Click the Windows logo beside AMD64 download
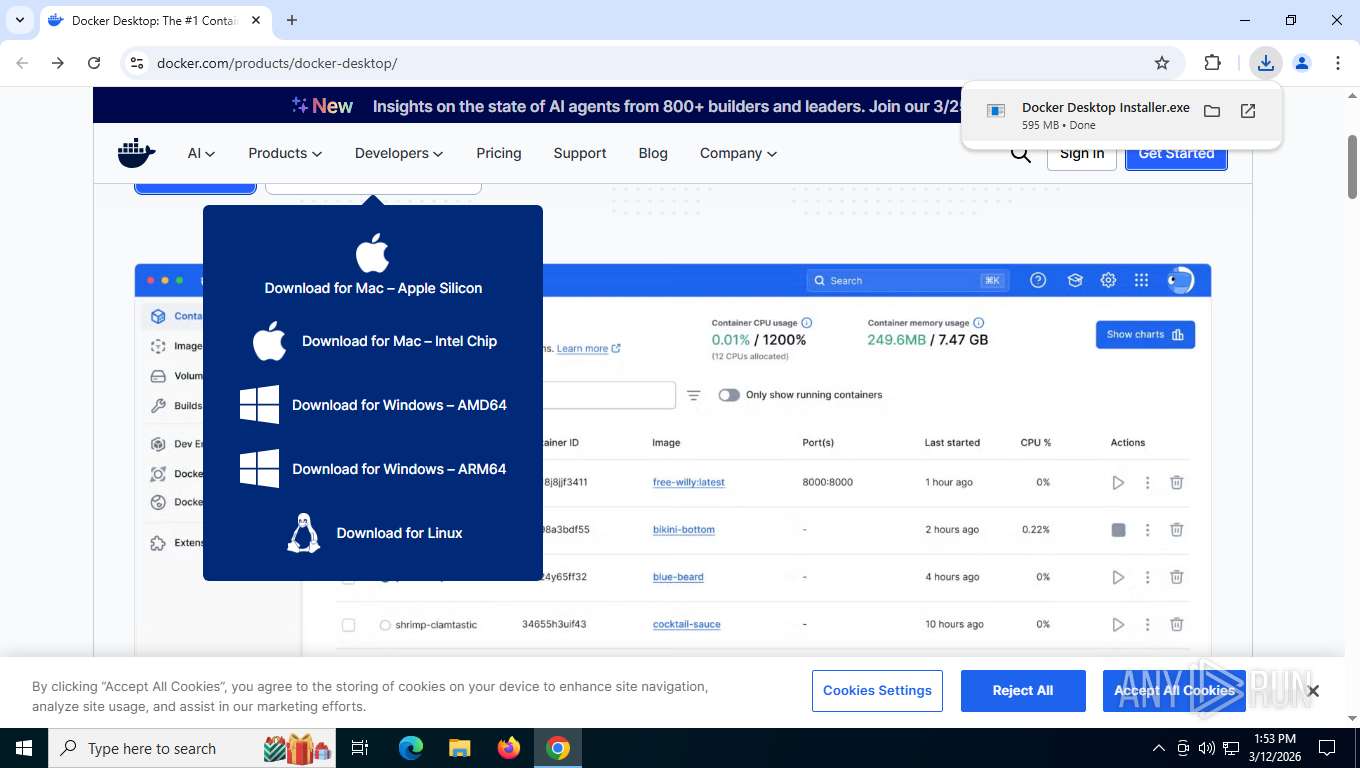 (259, 405)
